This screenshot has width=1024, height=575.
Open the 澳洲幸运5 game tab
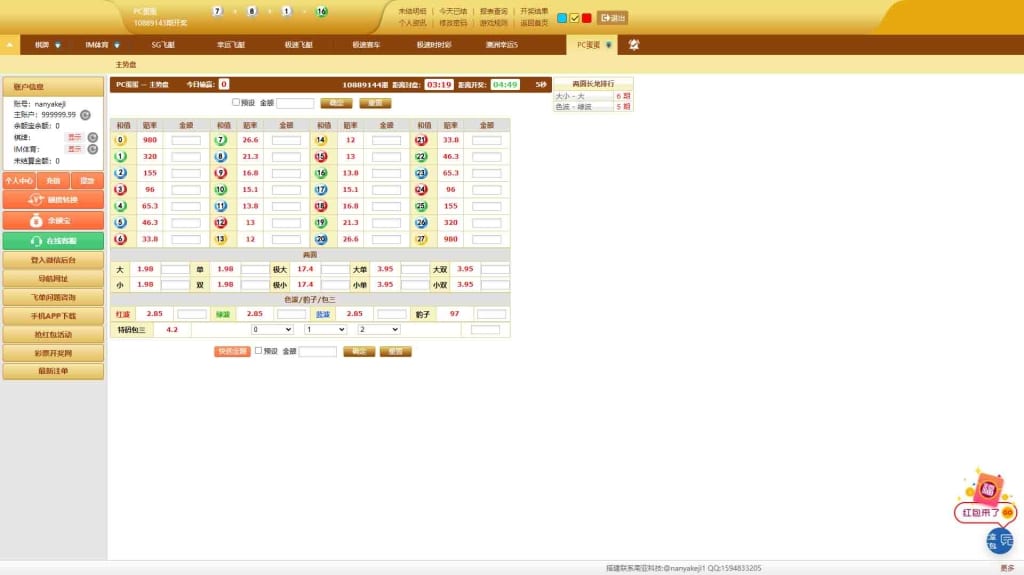[x=502, y=45]
